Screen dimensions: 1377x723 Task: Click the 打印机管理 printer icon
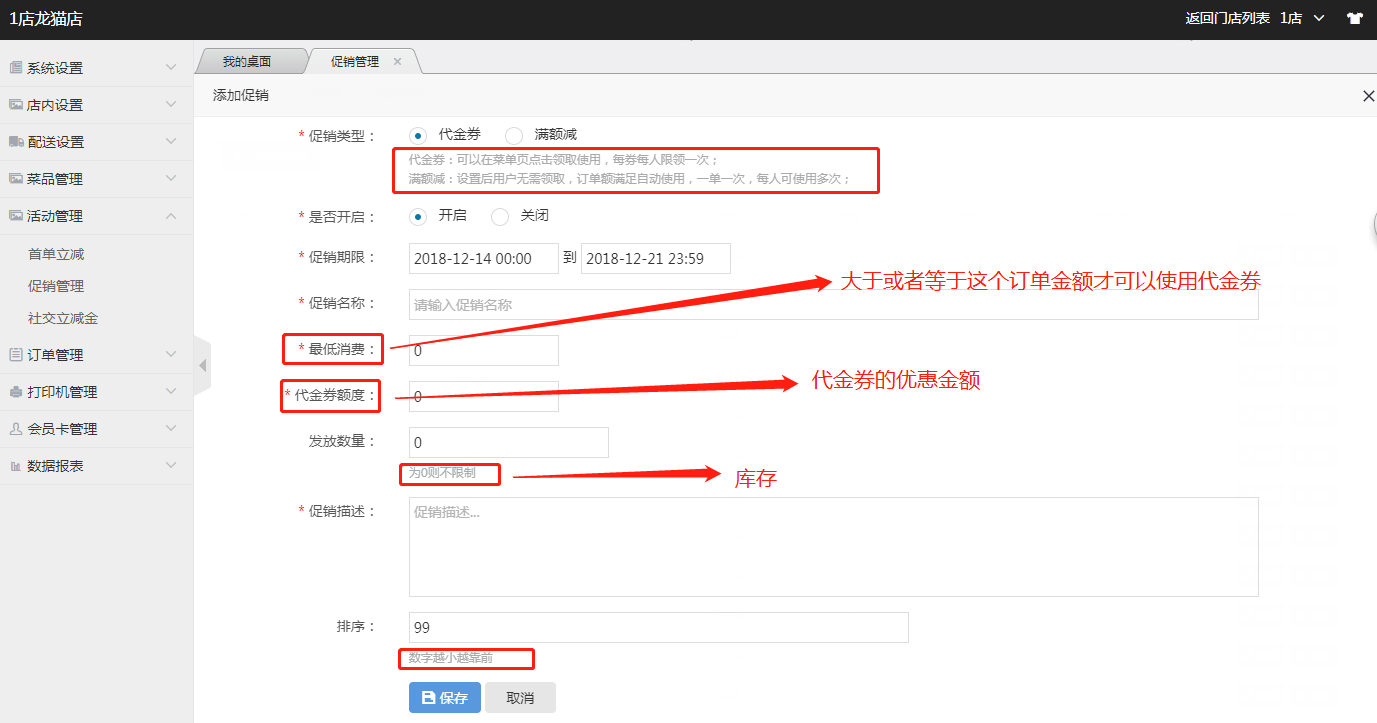(x=15, y=392)
